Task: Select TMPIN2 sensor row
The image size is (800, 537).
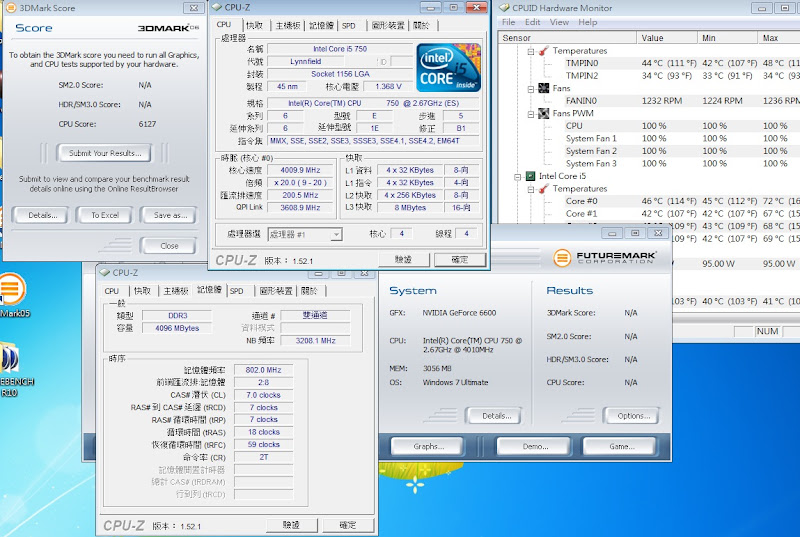Action: 649,76
